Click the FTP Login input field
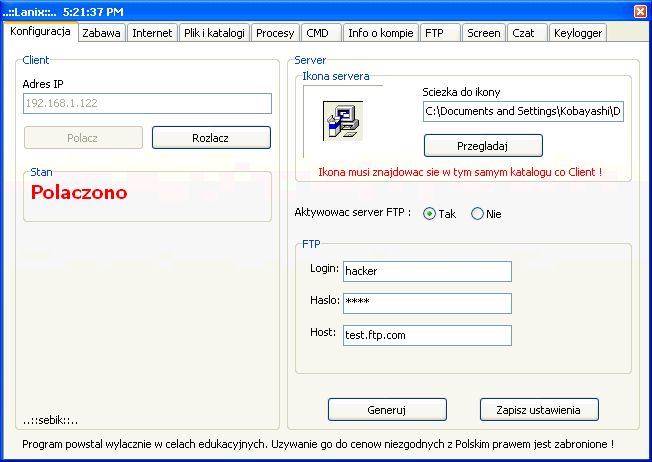The width and height of the screenshot is (652, 462). (427, 272)
